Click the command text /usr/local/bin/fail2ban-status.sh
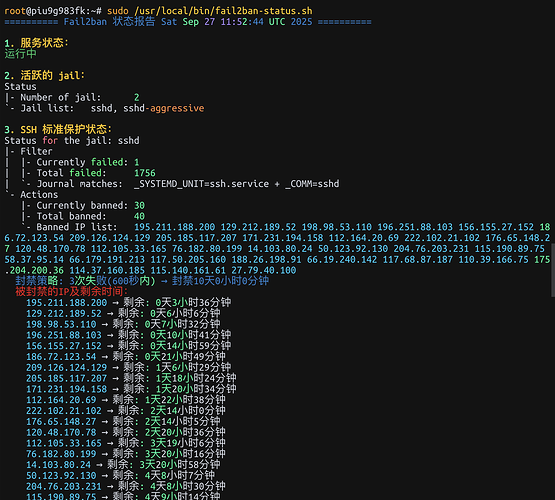Screen dimensions: 555x500 pos(223,11)
